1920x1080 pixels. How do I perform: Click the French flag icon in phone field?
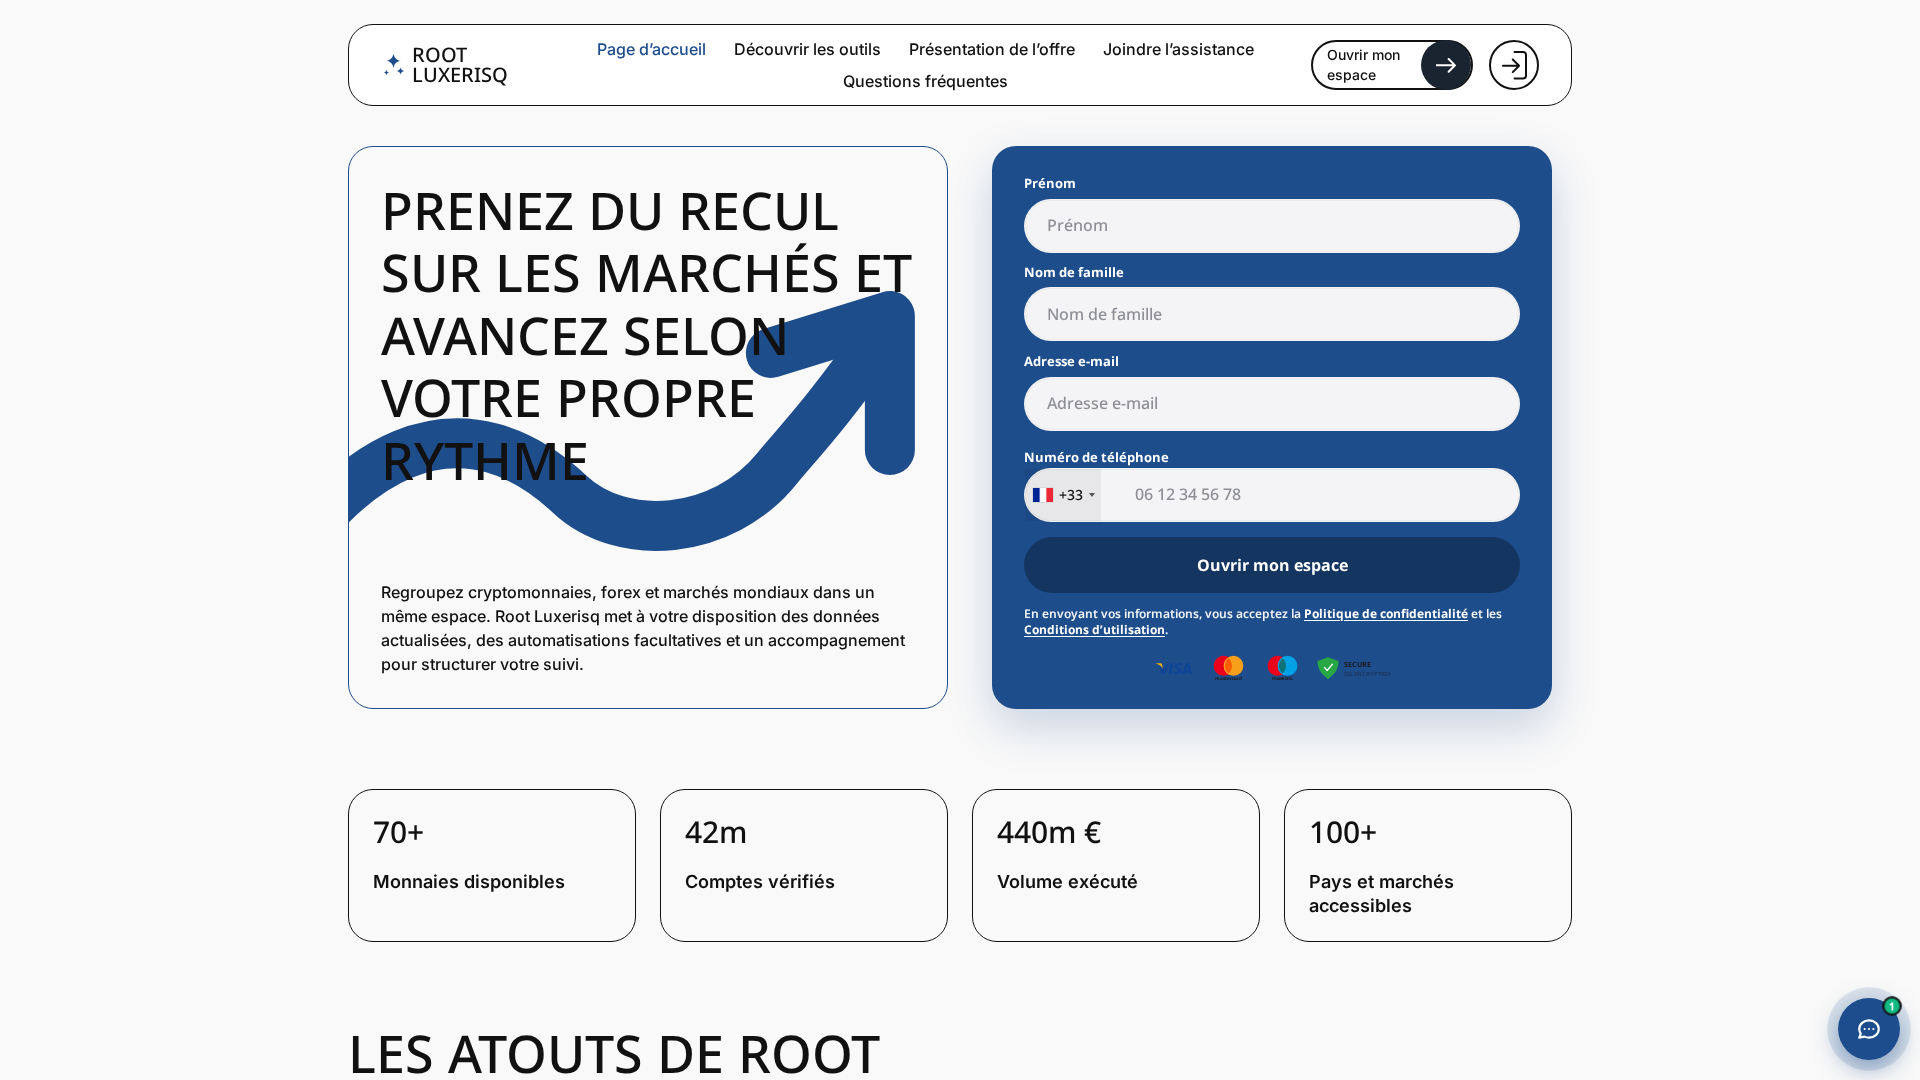click(1043, 495)
